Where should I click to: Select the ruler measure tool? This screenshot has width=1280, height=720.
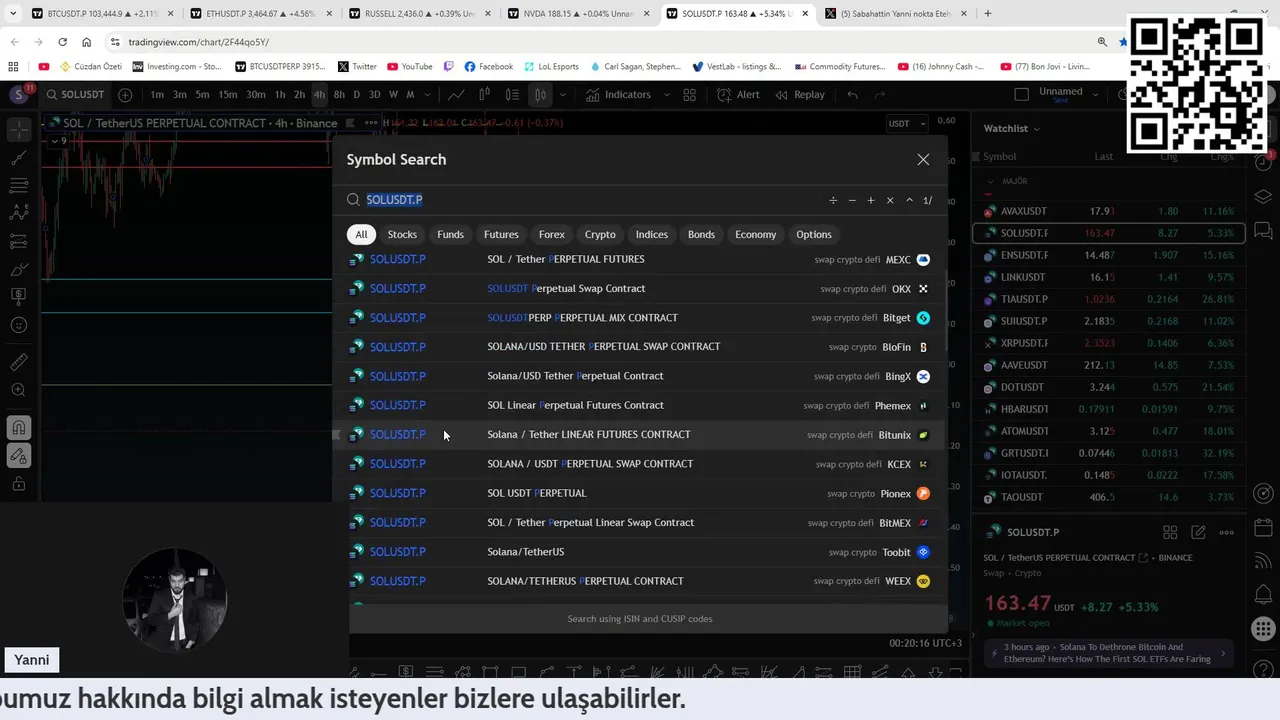[x=18, y=362]
